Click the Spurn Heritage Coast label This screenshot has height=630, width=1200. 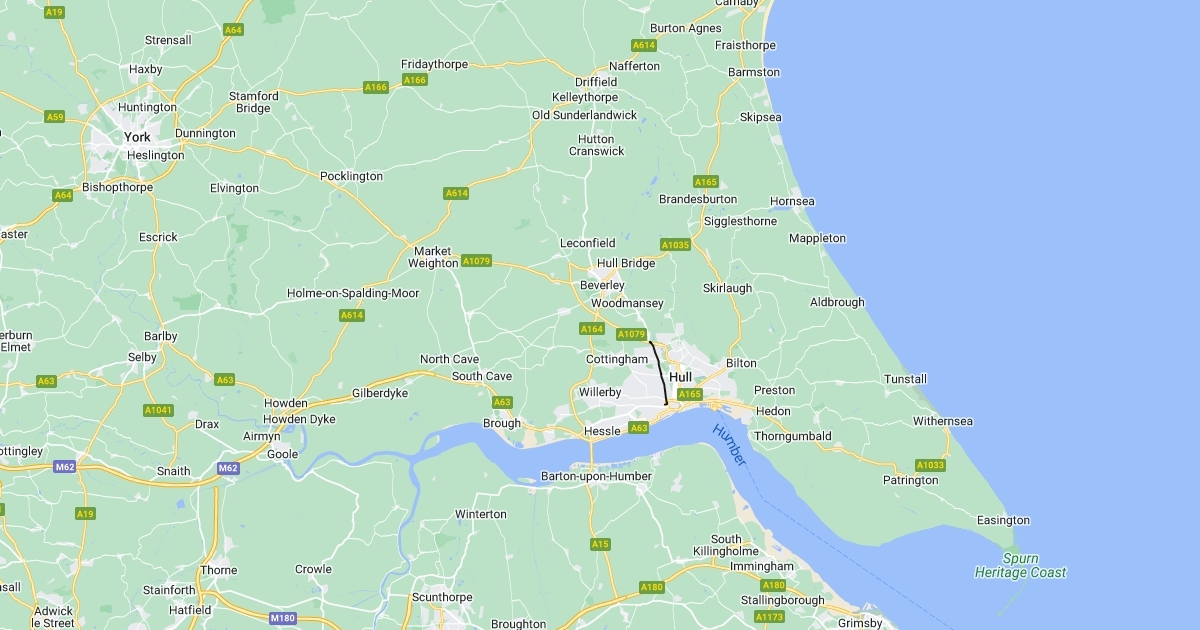pos(1020,566)
